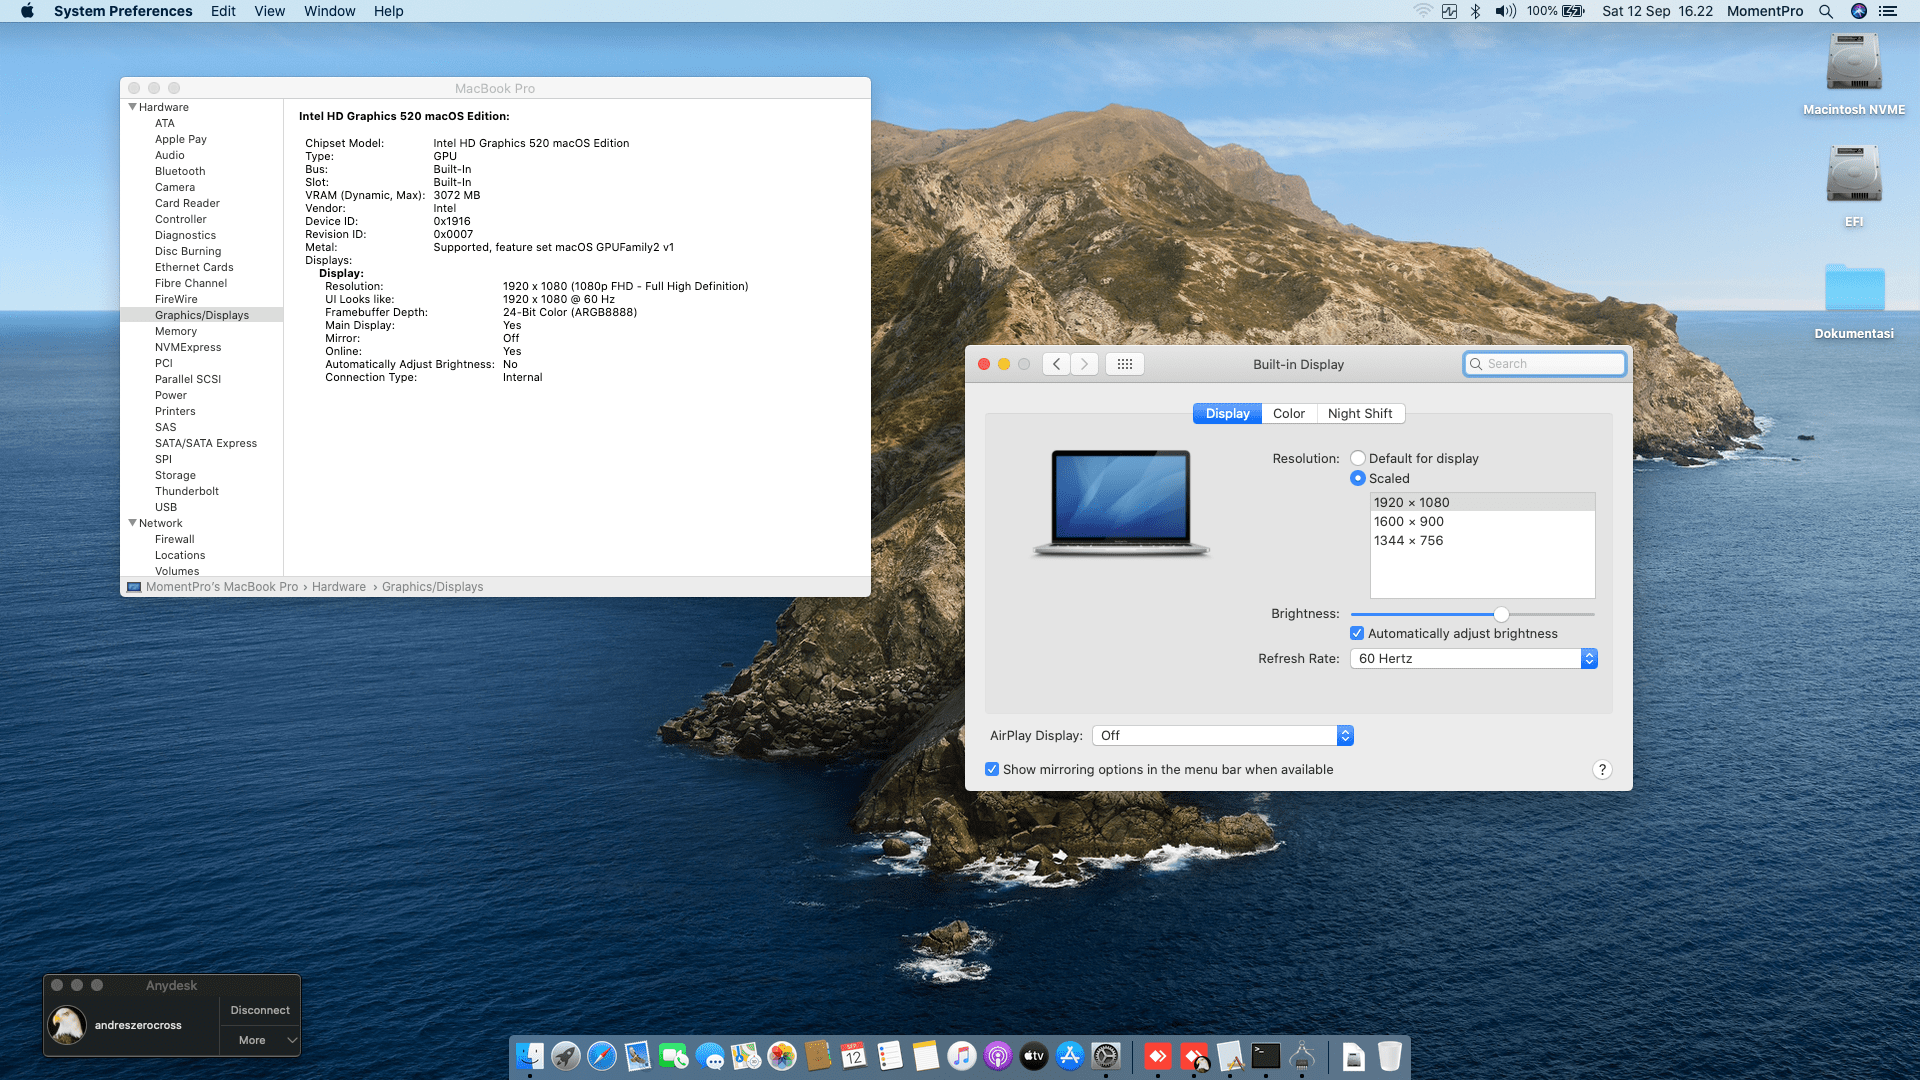Open Safari from the Dock
This screenshot has height=1080, width=1920.
(x=602, y=1056)
